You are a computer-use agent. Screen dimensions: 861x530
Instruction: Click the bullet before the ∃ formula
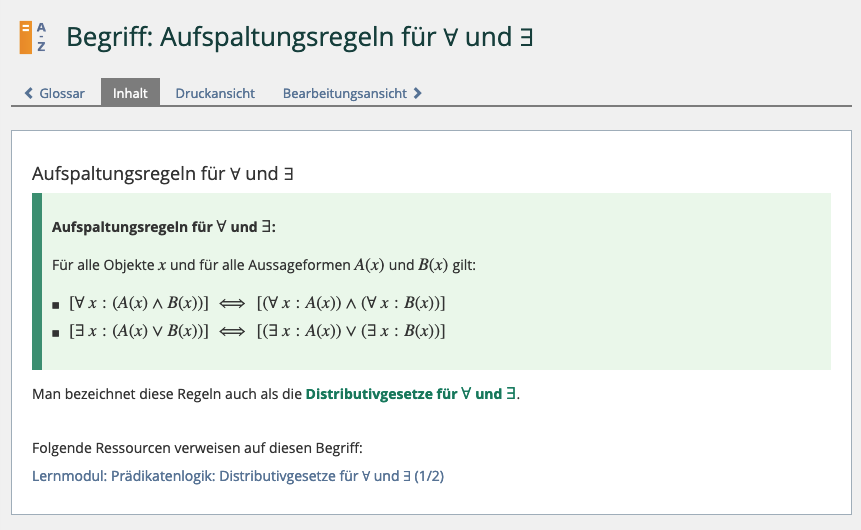pyautogui.click(x=56, y=332)
